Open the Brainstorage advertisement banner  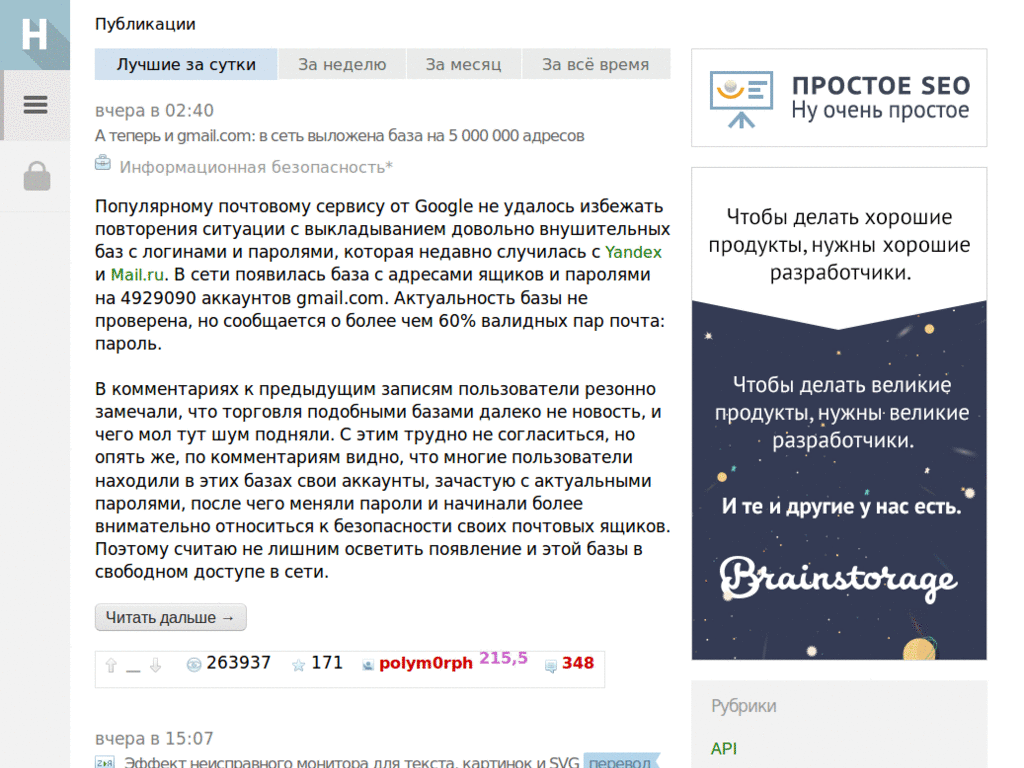pyautogui.click(x=839, y=413)
